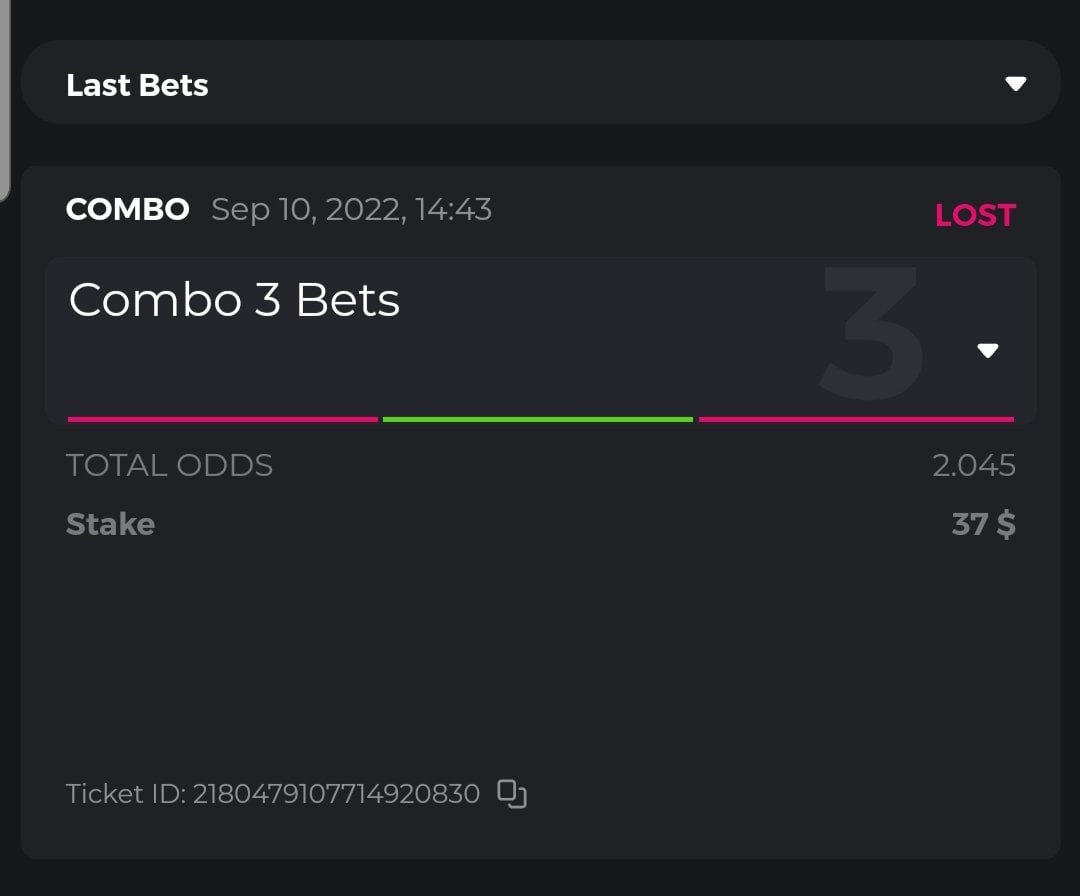
Task: Click the gray scrollbar on left edge
Action: (4, 100)
